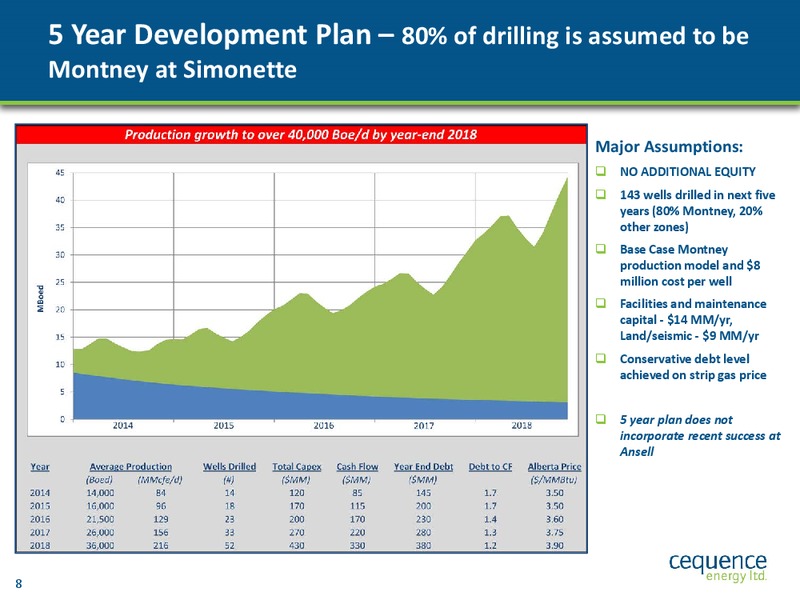Click the y-axis value 45 on the chart

(60, 173)
